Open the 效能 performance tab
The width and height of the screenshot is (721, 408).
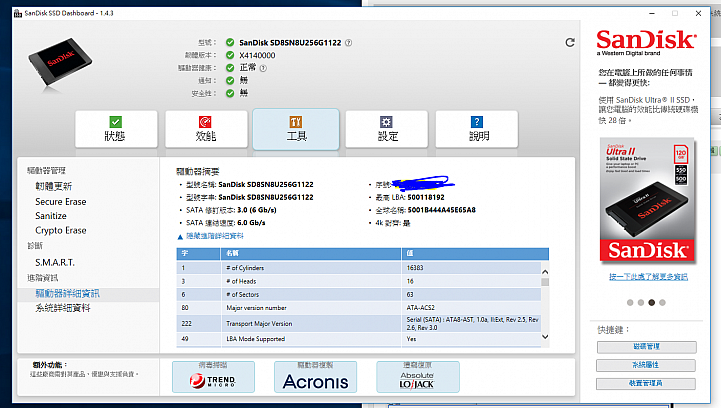tap(206, 129)
